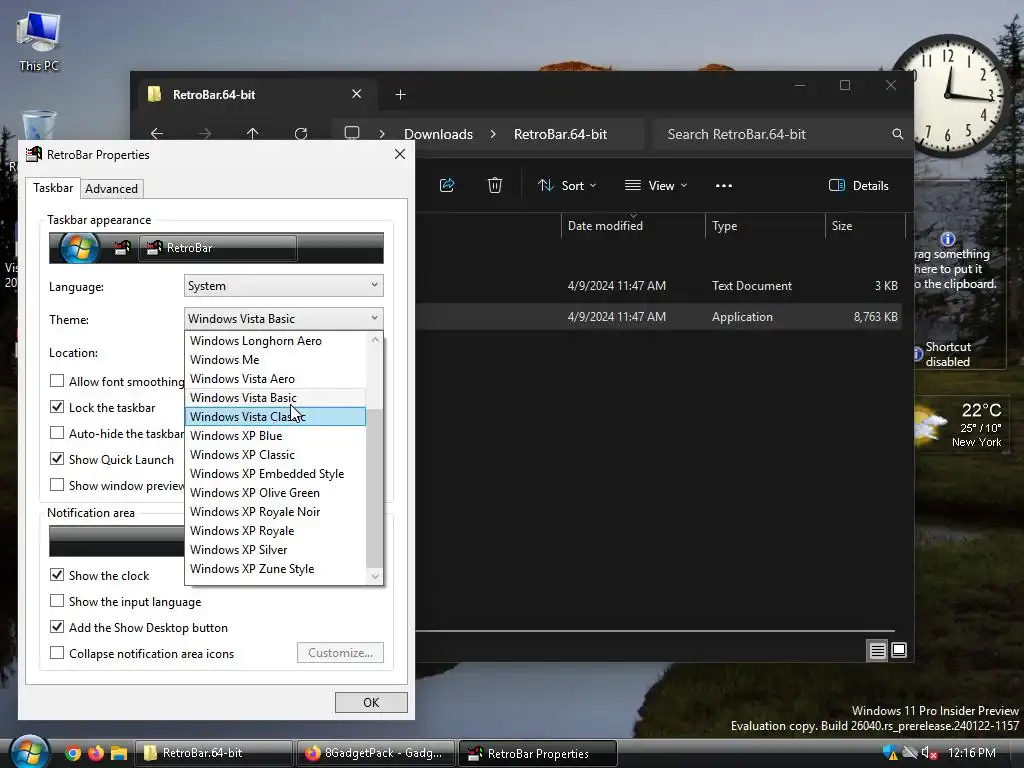Toggle the Details pane button
The image size is (1024, 768).
click(858, 185)
